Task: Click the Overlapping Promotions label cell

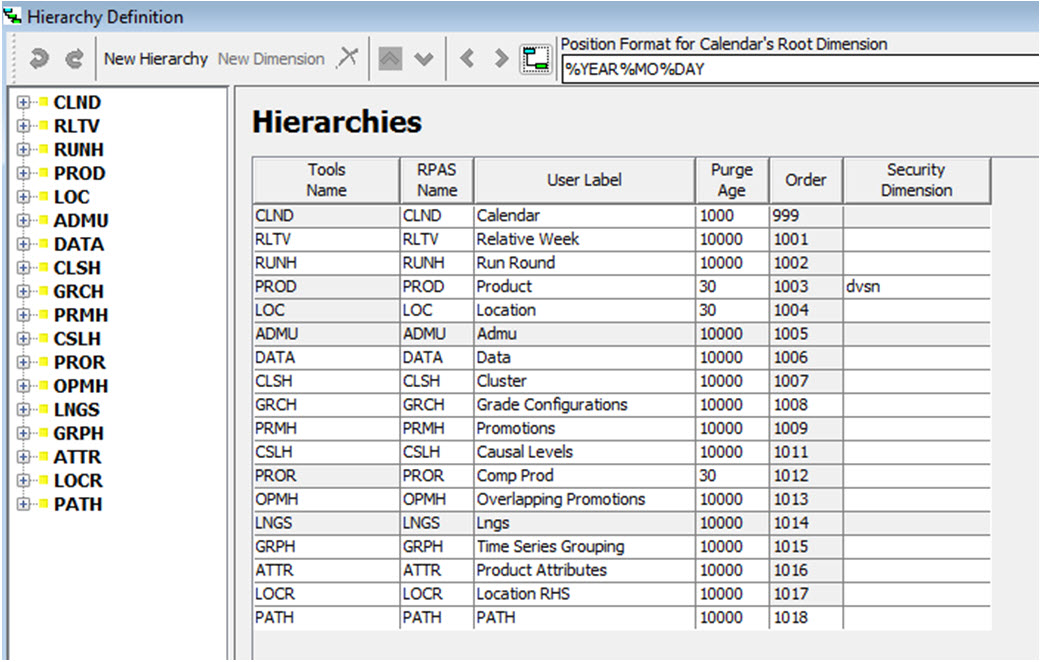Action: [584, 499]
